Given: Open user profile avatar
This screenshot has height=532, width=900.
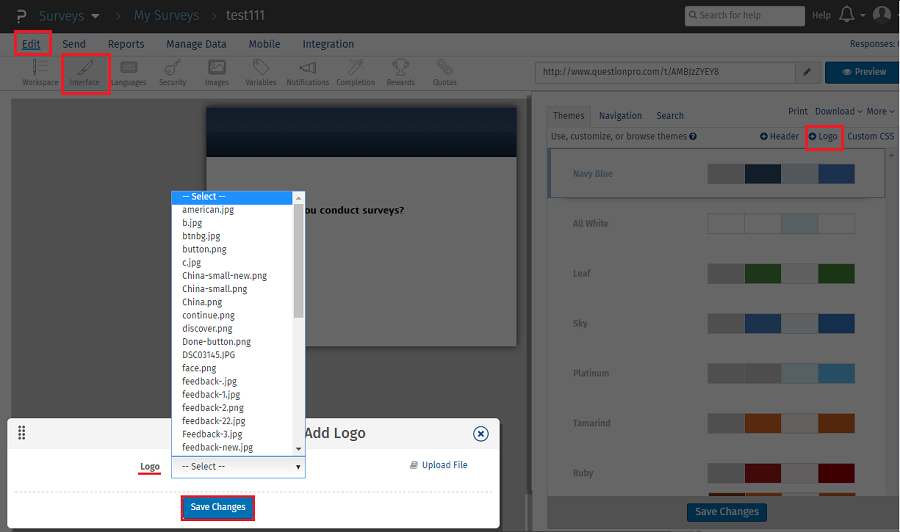Looking at the screenshot, I should [x=882, y=14].
